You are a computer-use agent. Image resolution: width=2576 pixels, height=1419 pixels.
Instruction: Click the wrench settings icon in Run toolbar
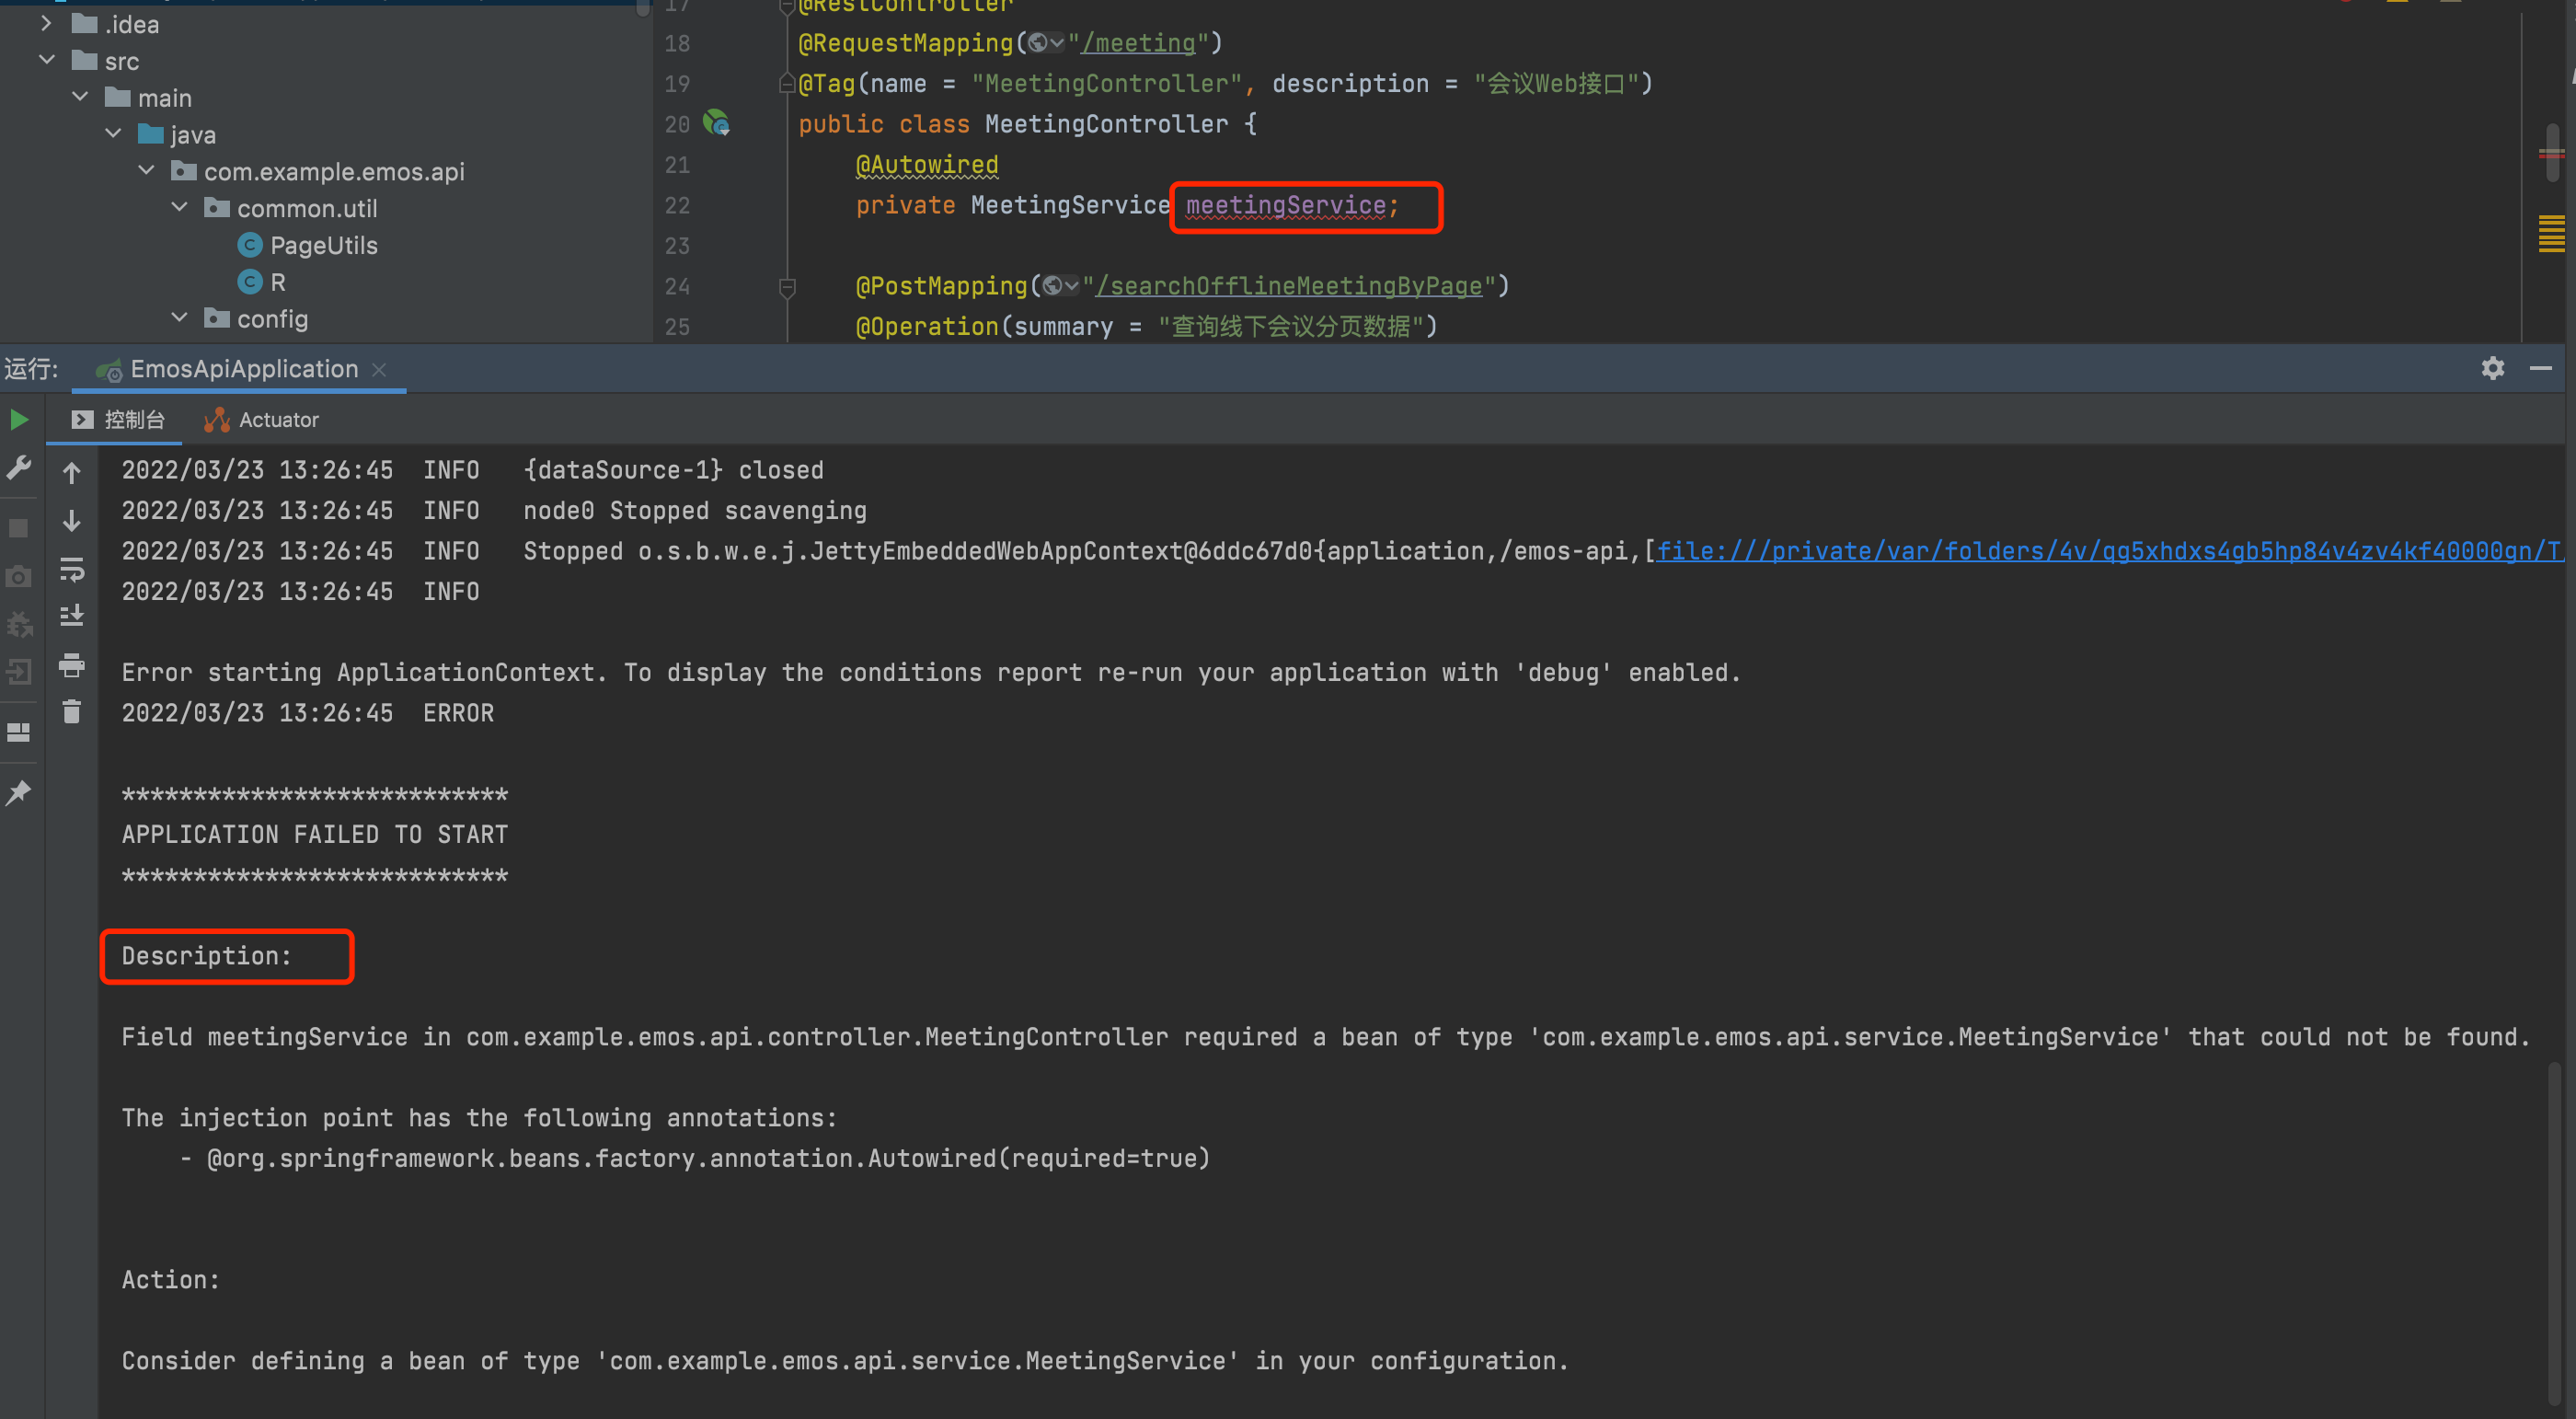(x=19, y=468)
